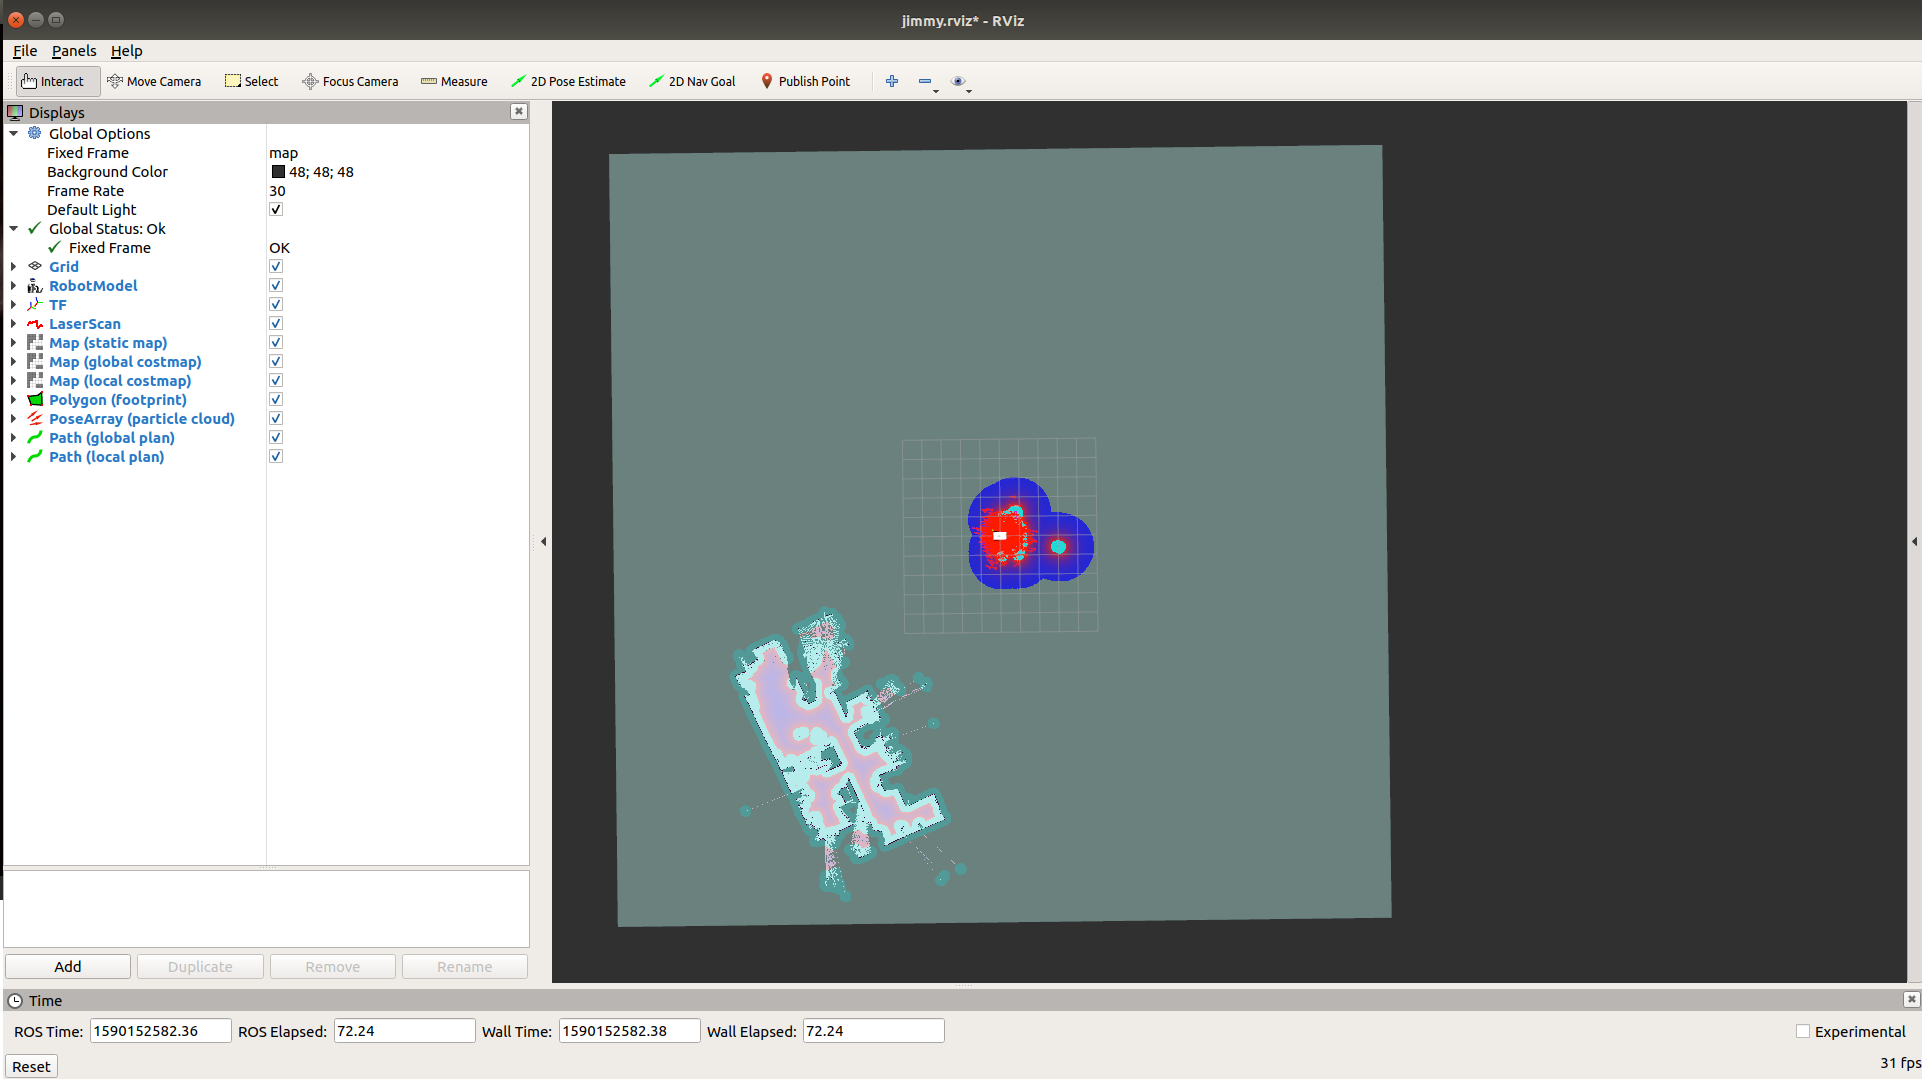Screen dimensions: 1922x1079
Task: Disable Map (global costmap) checkbox
Action: (276, 361)
